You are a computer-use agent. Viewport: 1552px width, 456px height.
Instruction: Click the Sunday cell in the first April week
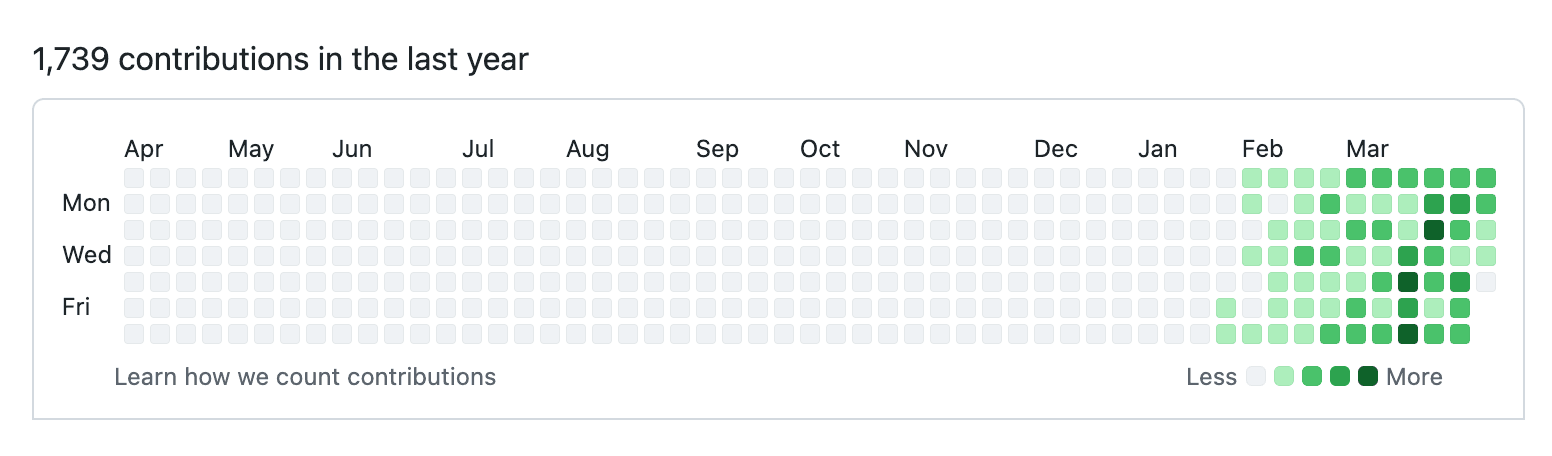tap(134, 178)
